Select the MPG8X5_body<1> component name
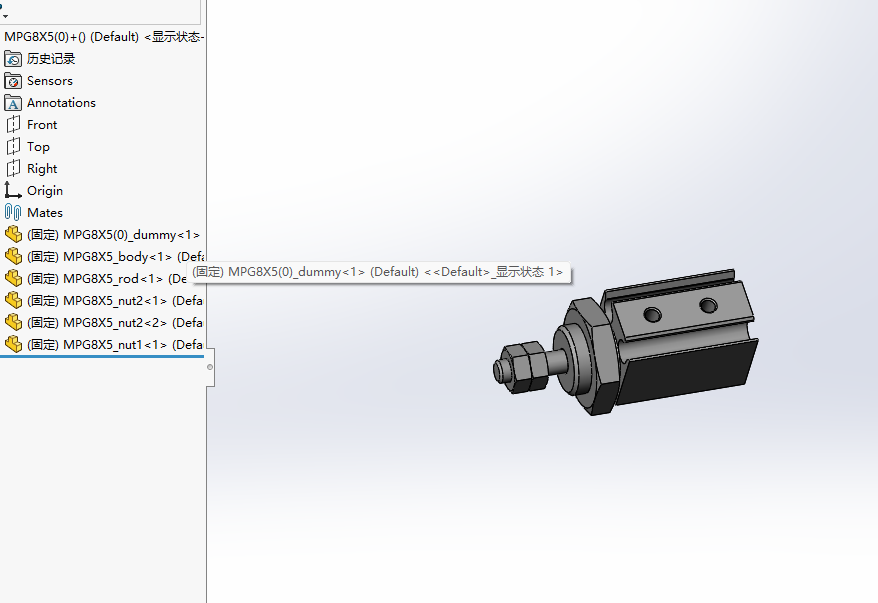Screen dimensions: 878x603 pyautogui.click(x=115, y=256)
